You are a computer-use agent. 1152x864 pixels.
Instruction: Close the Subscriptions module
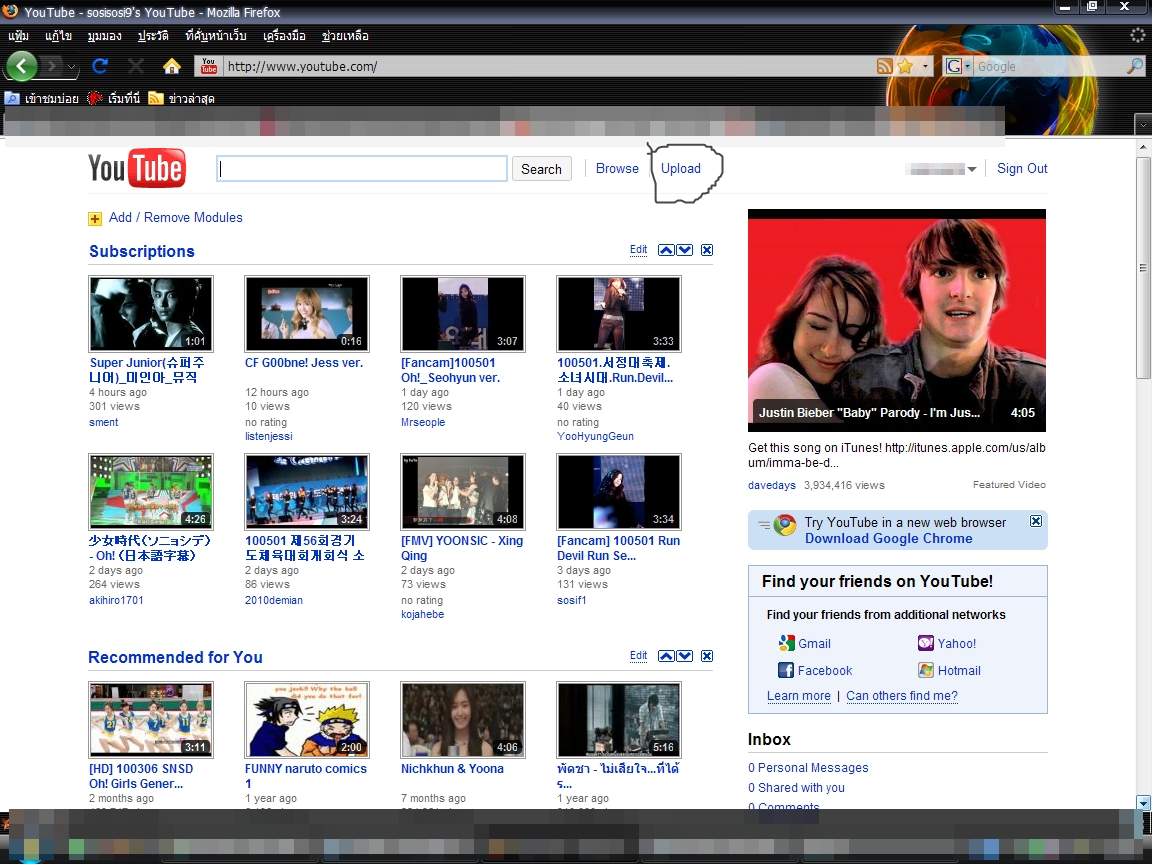(707, 250)
